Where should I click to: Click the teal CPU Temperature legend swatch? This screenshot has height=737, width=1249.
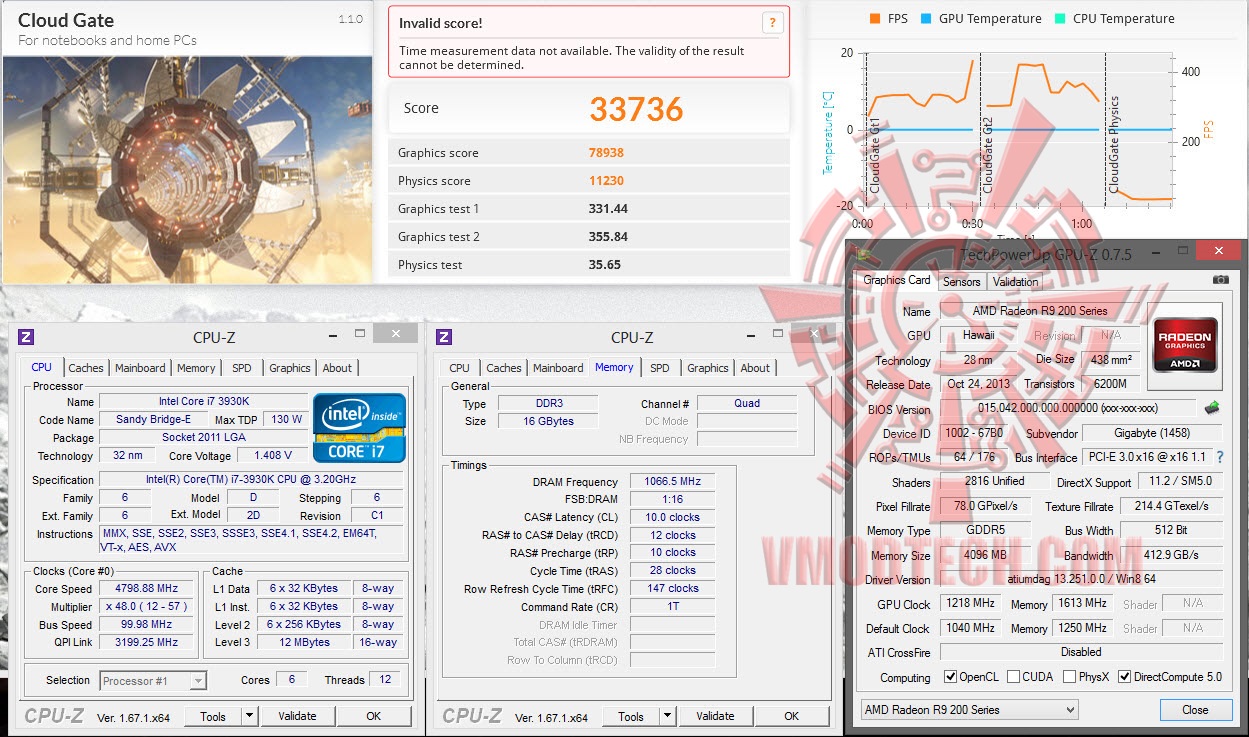point(1058,19)
